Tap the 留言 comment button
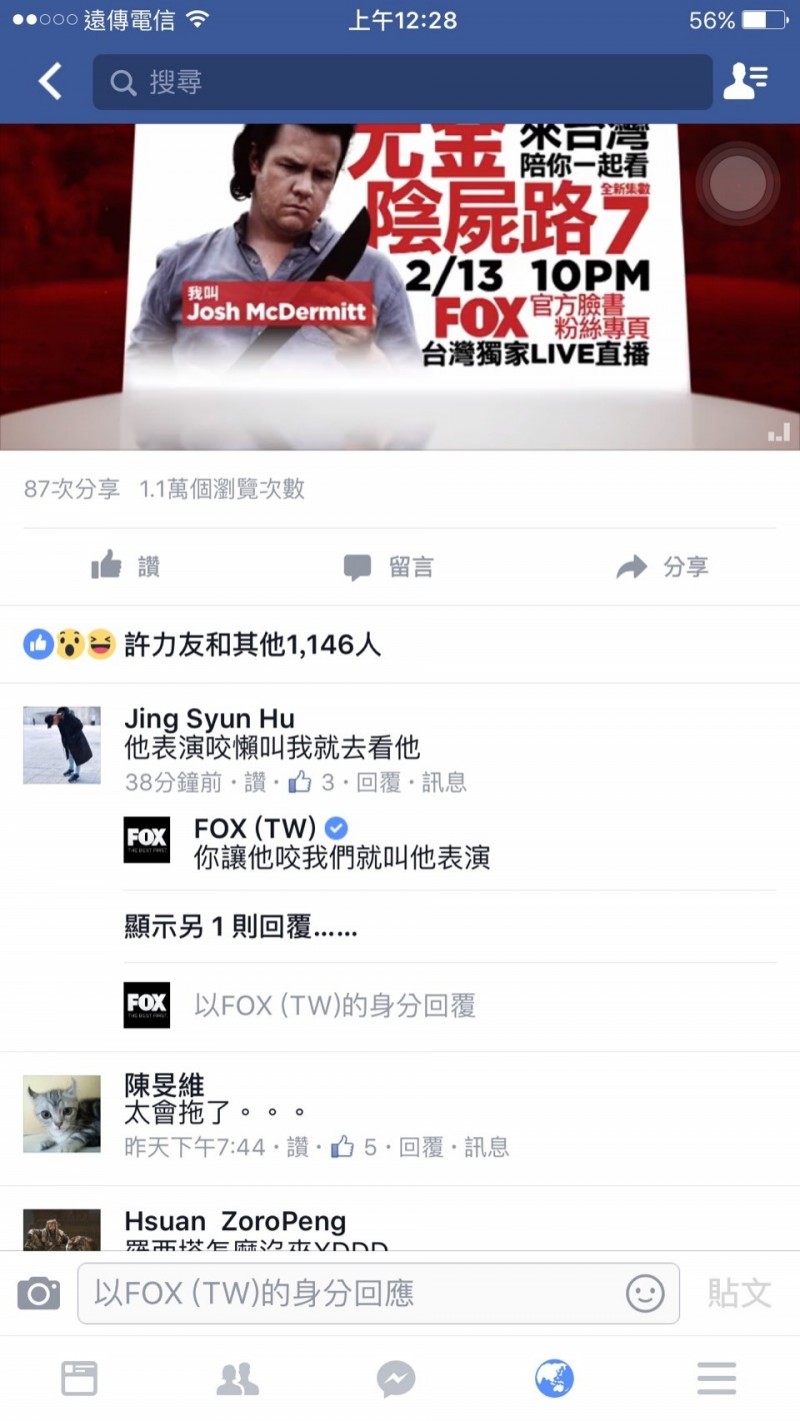Viewport: 800px width, 1421px height. [x=388, y=567]
